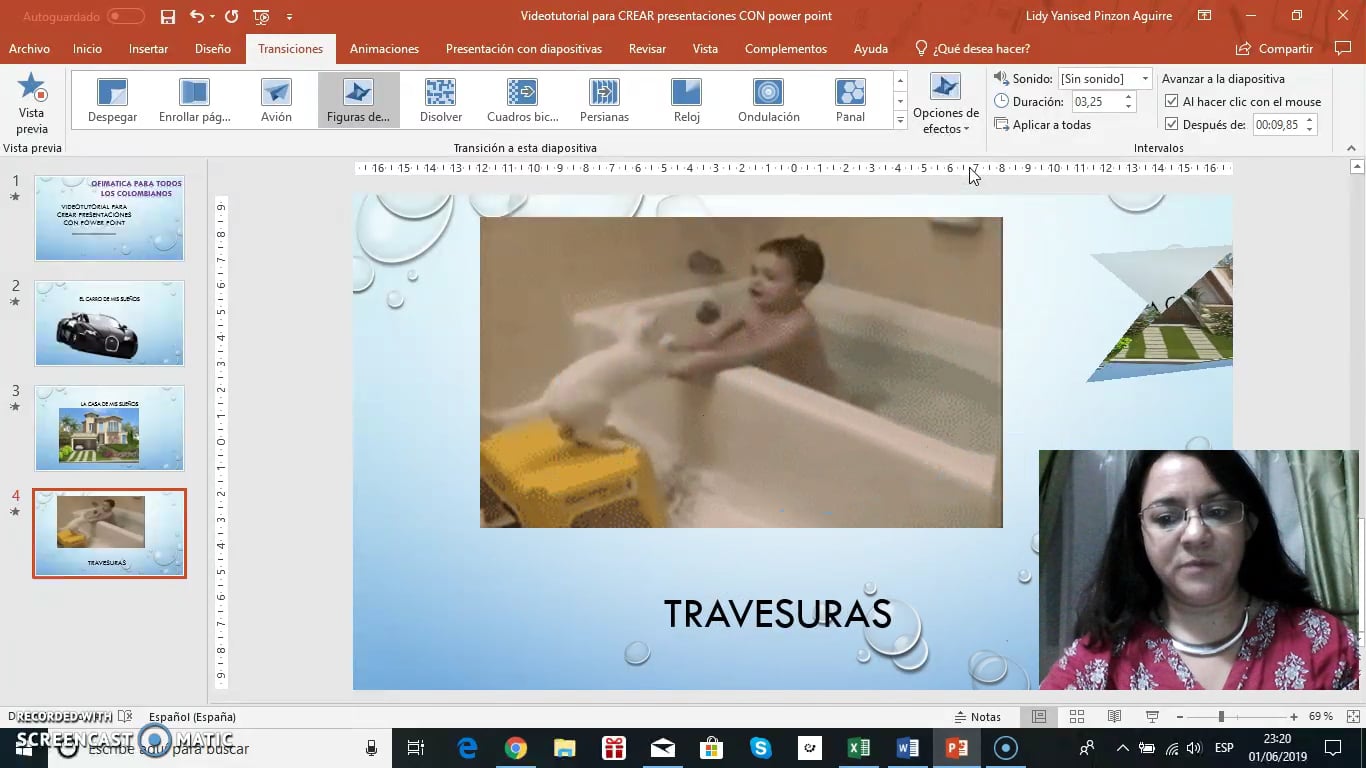The width and height of the screenshot is (1366, 768).
Task: Choose the Figuras de... transition
Action: (358, 100)
